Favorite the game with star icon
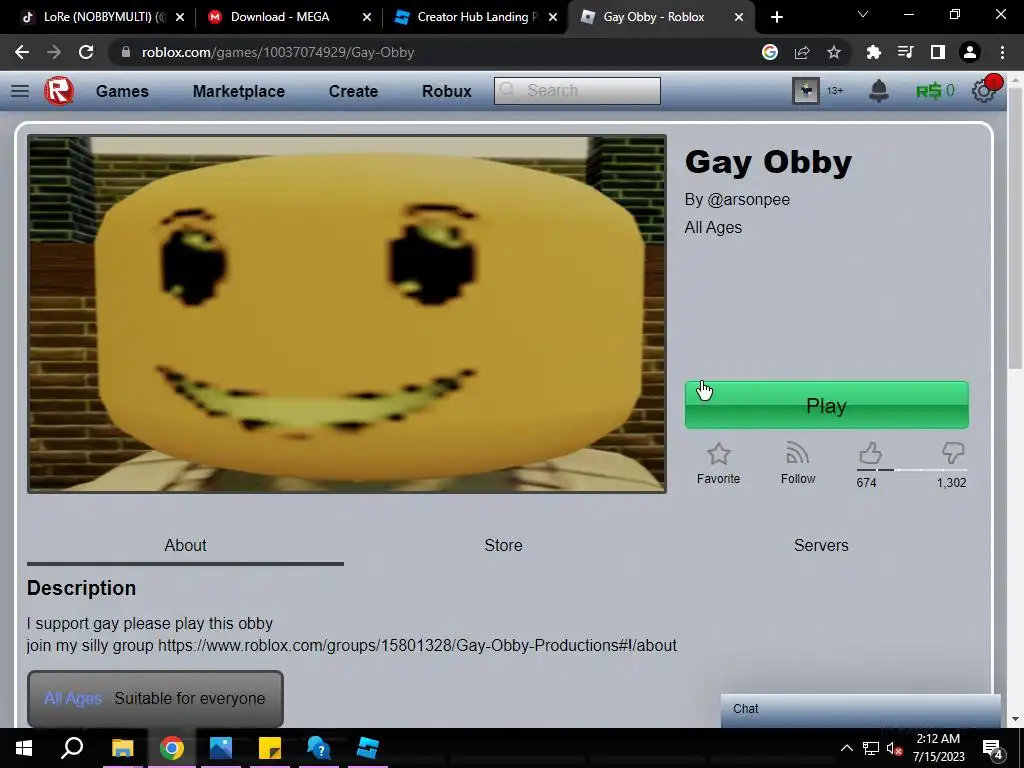Screen dimensions: 1024x768 click(x=718, y=454)
